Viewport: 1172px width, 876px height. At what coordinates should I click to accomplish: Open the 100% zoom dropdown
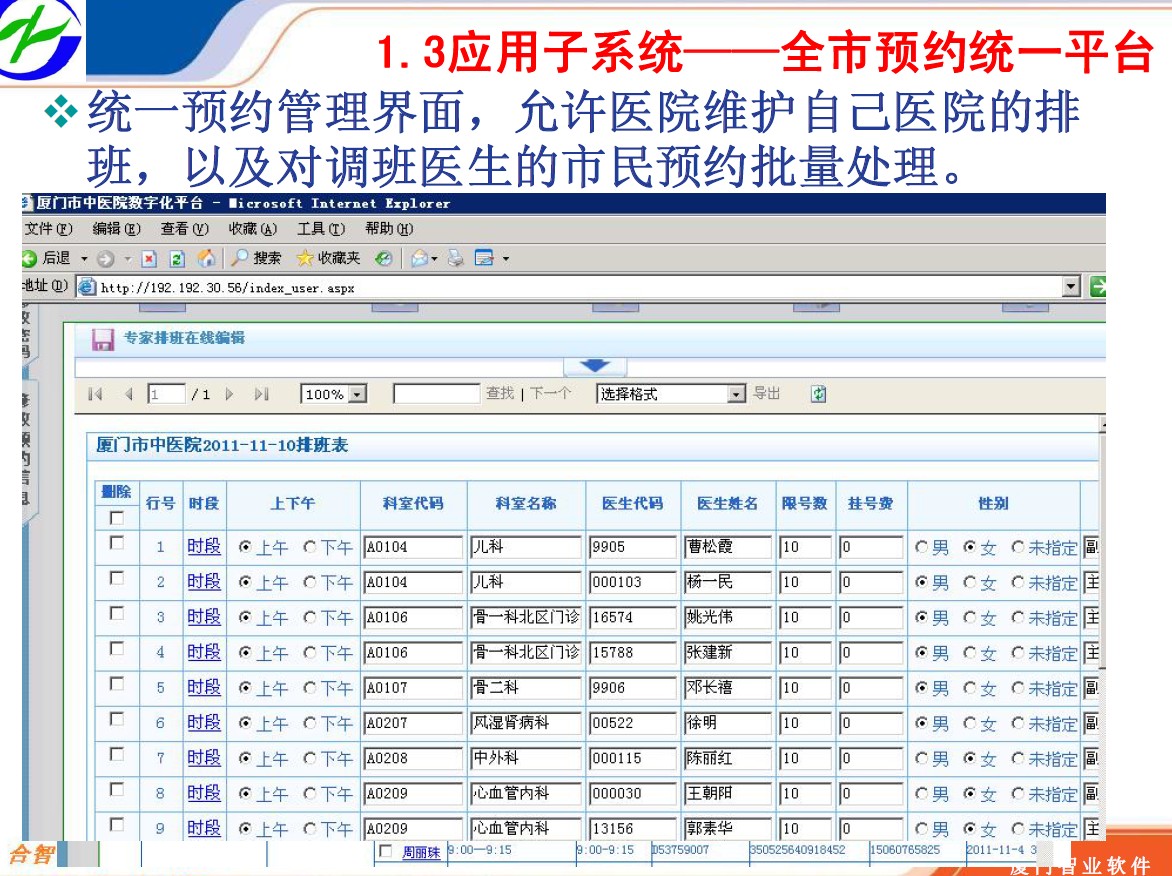coord(357,395)
